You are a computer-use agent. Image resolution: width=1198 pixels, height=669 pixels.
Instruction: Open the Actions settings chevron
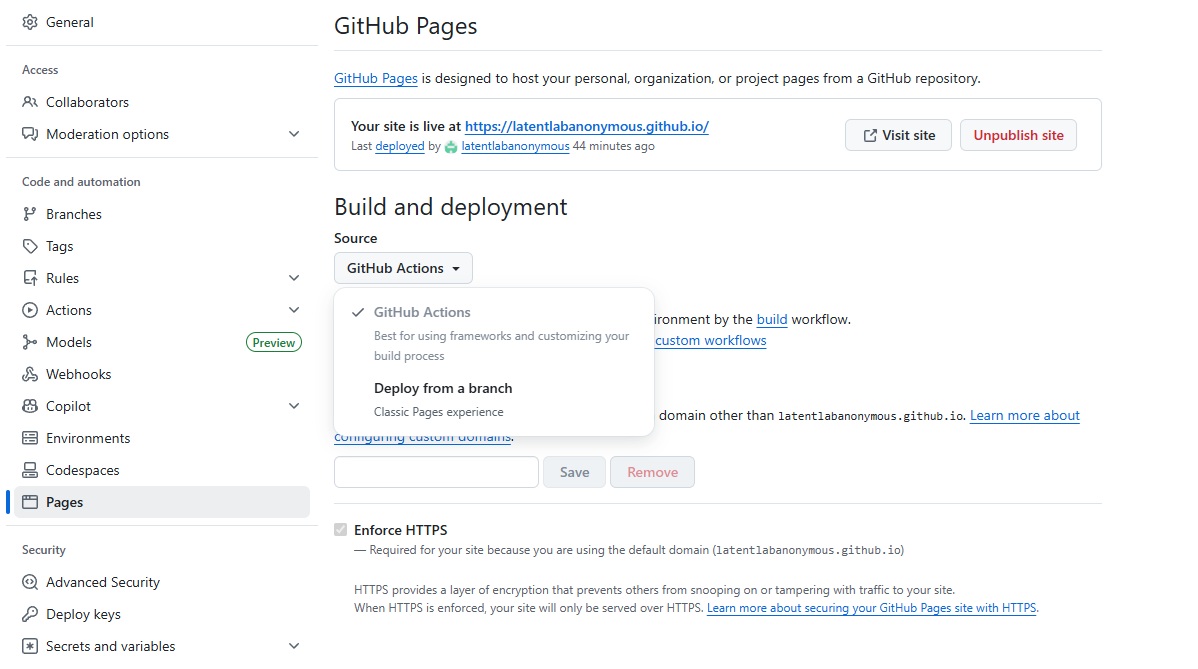pyautogui.click(x=294, y=309)
